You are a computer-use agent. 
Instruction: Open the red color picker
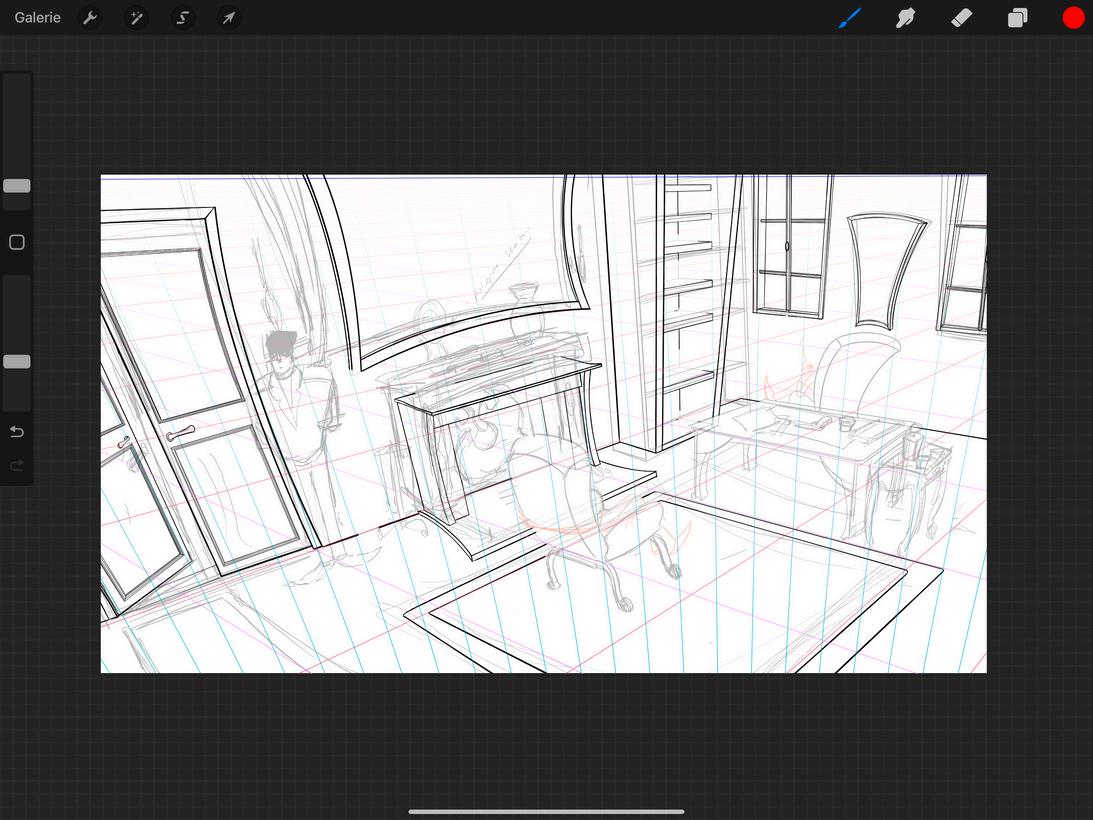(x=1073, y=17)
